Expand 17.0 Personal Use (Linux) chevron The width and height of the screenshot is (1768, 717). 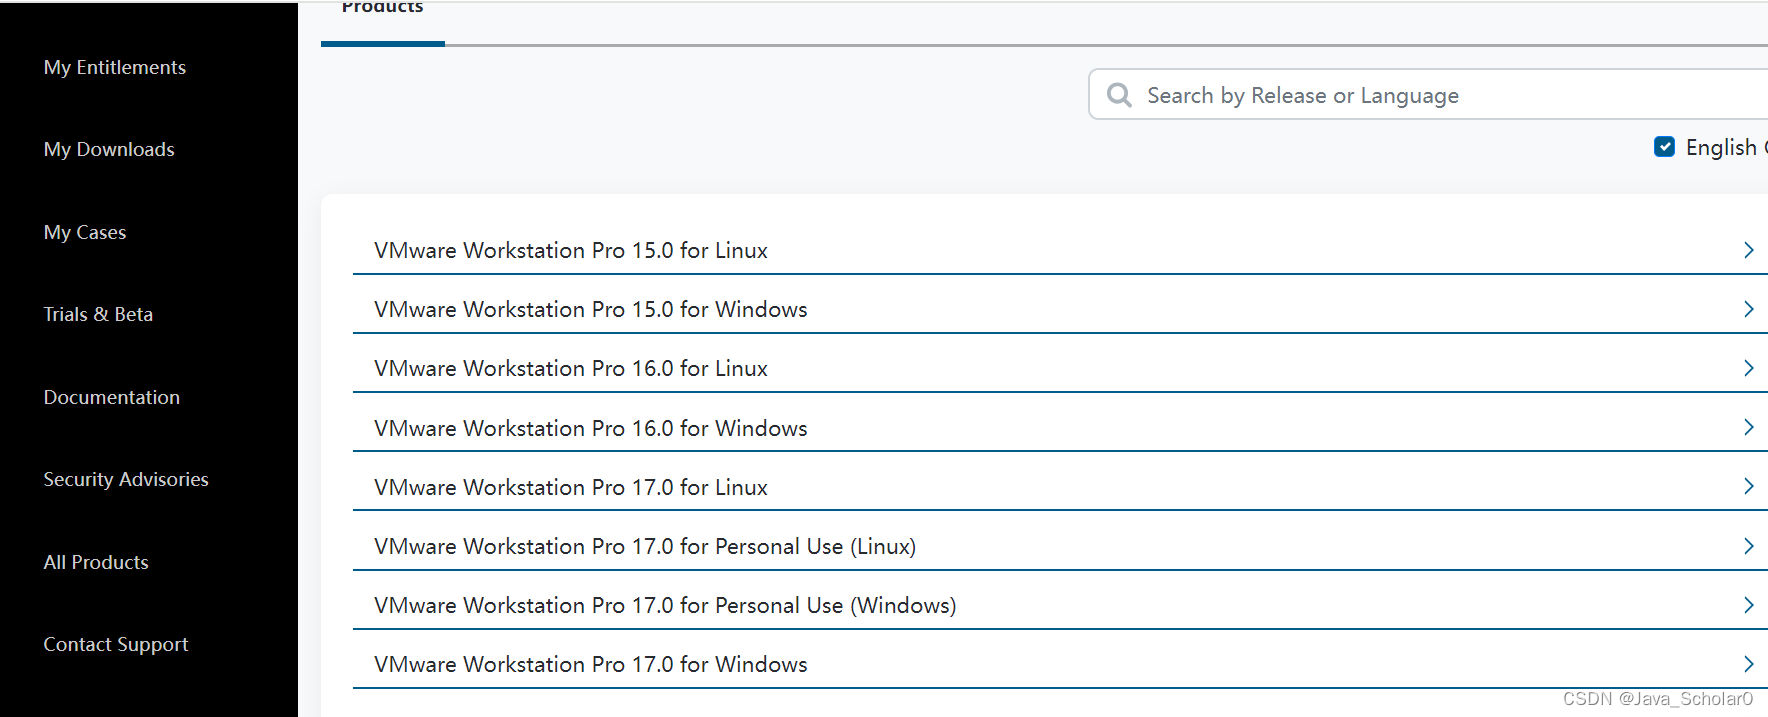click(x=1748, y=546)
